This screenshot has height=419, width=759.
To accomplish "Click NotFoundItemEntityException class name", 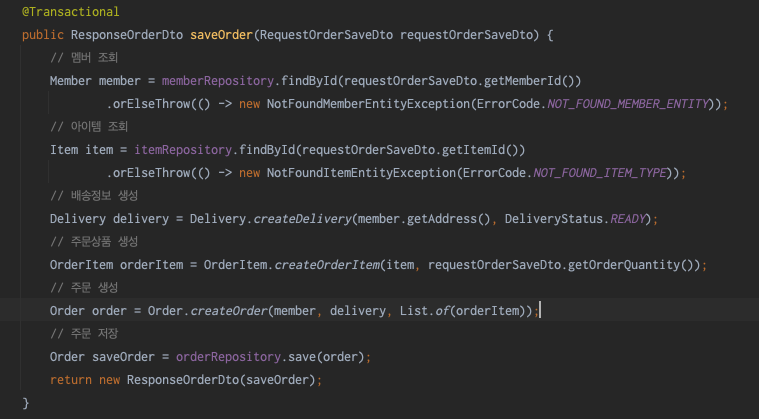I will point(361,173).
